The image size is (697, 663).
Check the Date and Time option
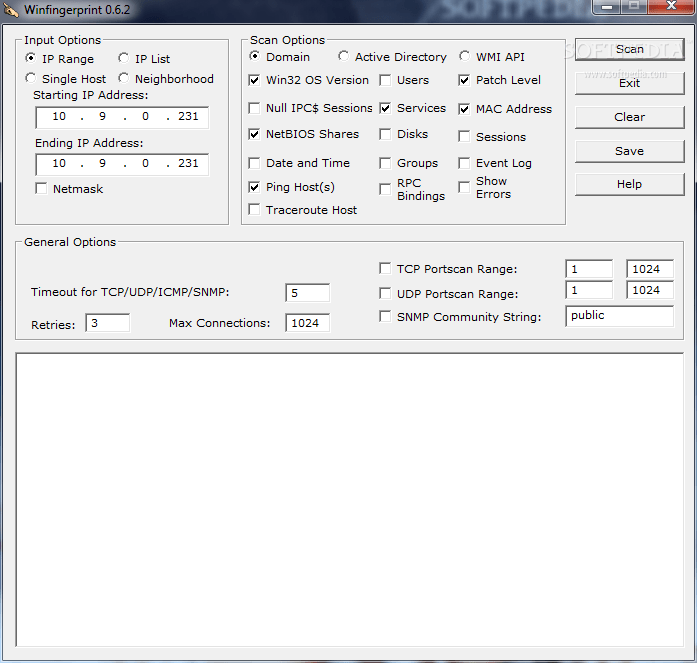point(254,163)
